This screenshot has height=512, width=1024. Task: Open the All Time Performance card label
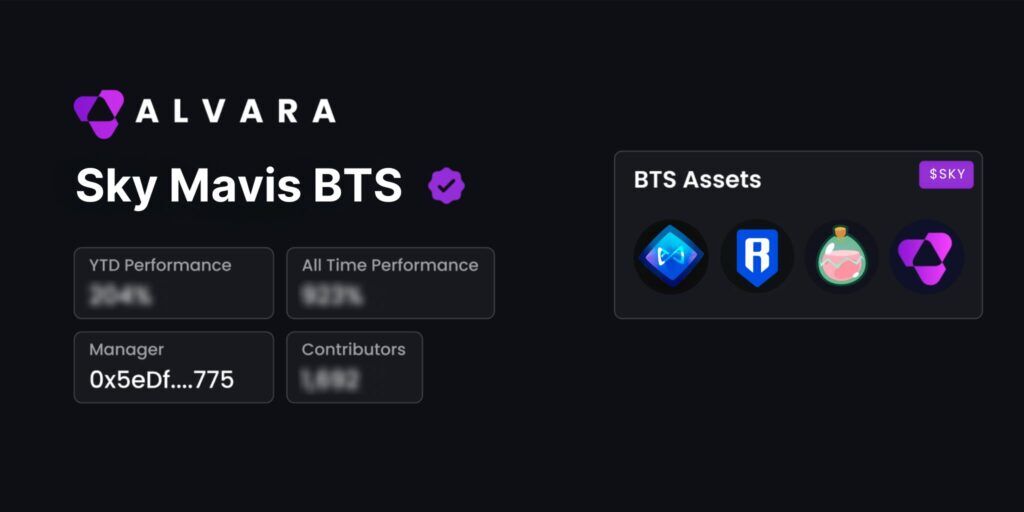[x=390, y=266]
